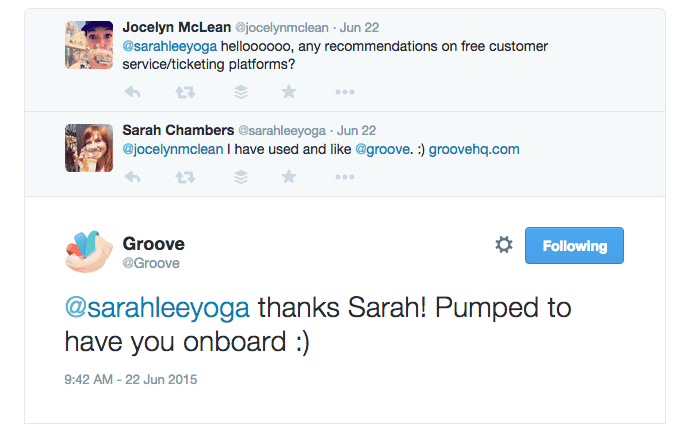Open the gear settings menu for Groove
Screen dimensions: 690x430
(504, 245)
